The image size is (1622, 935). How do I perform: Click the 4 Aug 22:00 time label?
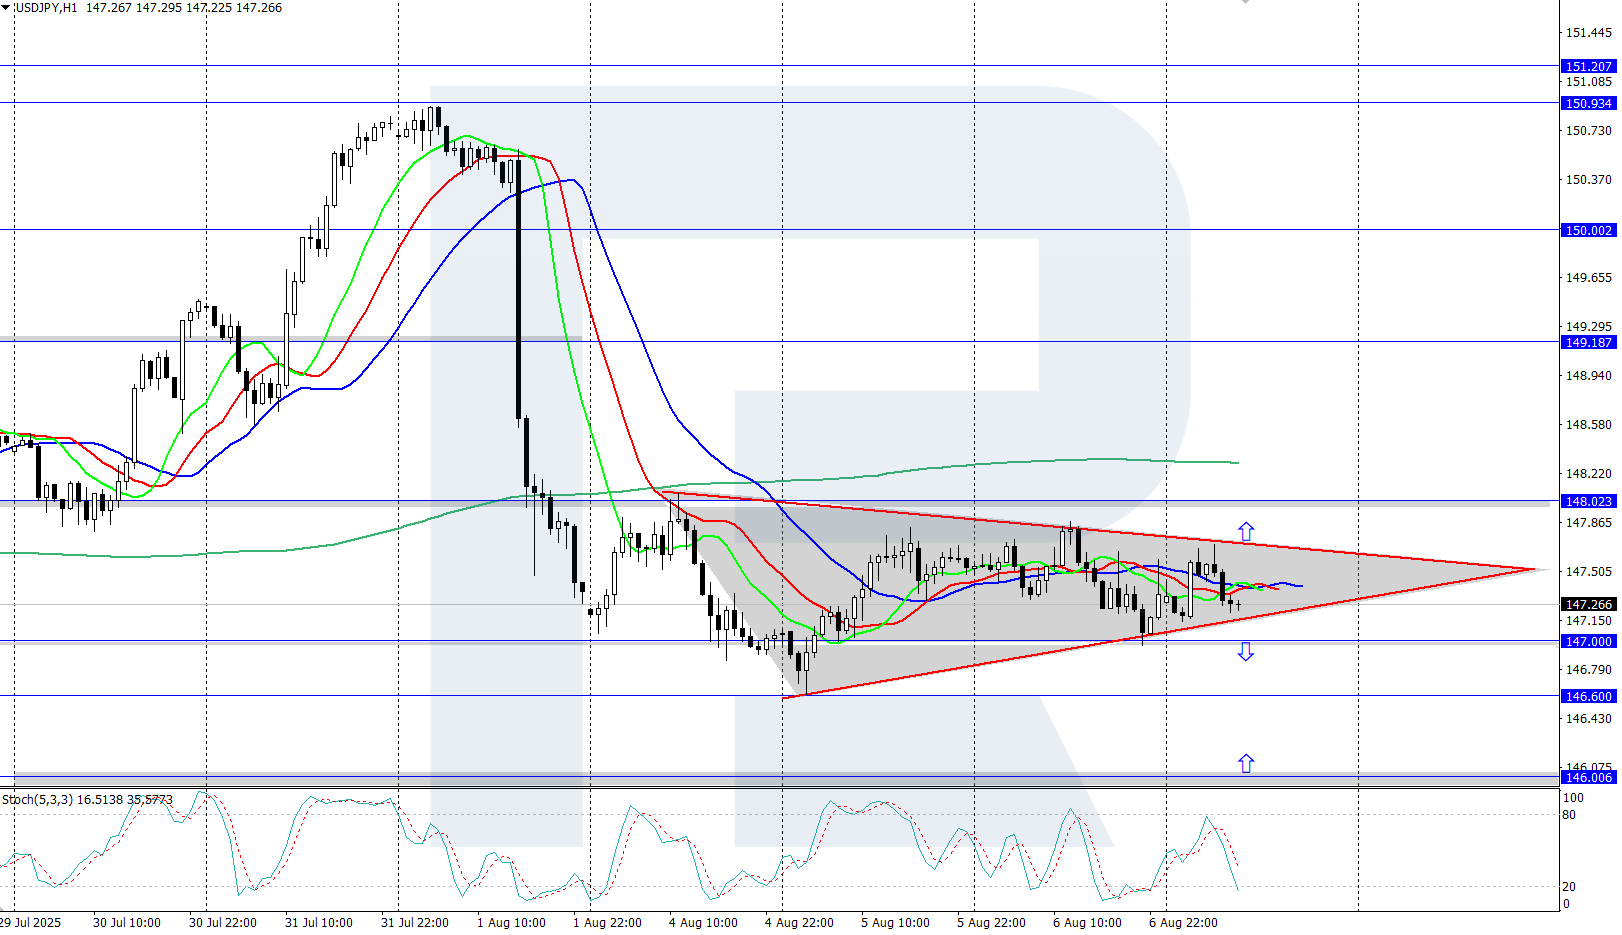pos(799,922)
